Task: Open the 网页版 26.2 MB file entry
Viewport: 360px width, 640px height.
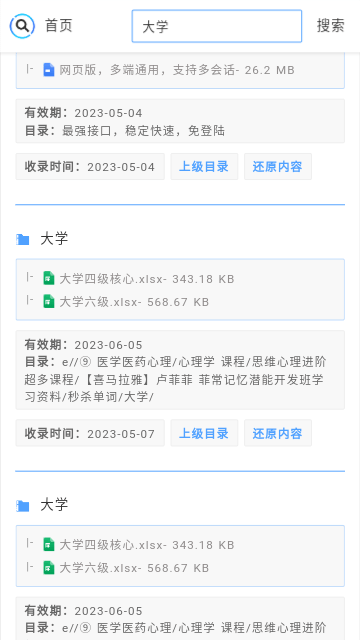Action: [x=177, y=70]
